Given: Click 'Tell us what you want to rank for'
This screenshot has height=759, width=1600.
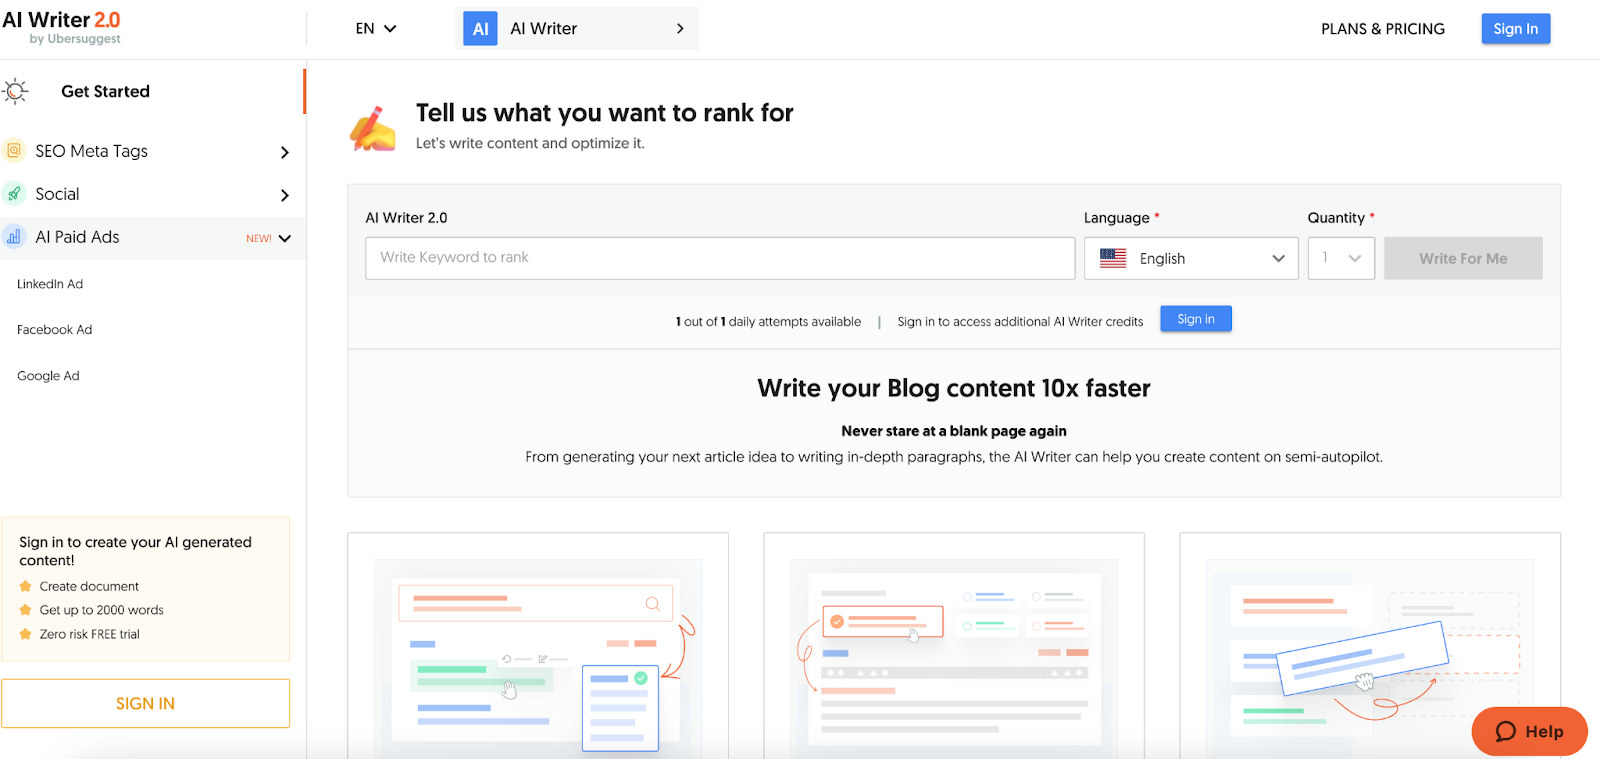Looking at the screenshot, I should tap(605, 113).
